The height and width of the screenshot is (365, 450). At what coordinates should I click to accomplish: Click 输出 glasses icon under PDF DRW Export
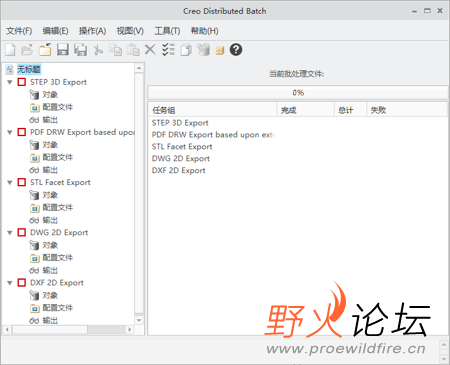click(x=34, y=170)
